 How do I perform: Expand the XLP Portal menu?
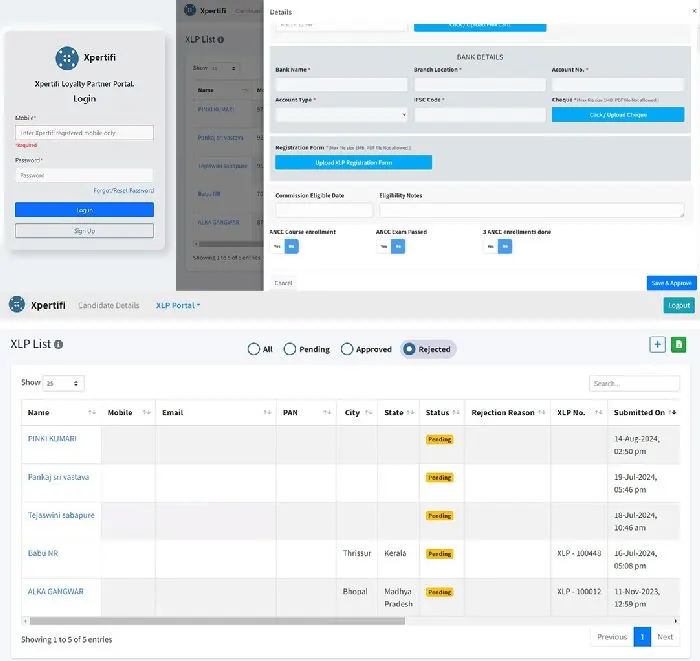pos(178,305)
